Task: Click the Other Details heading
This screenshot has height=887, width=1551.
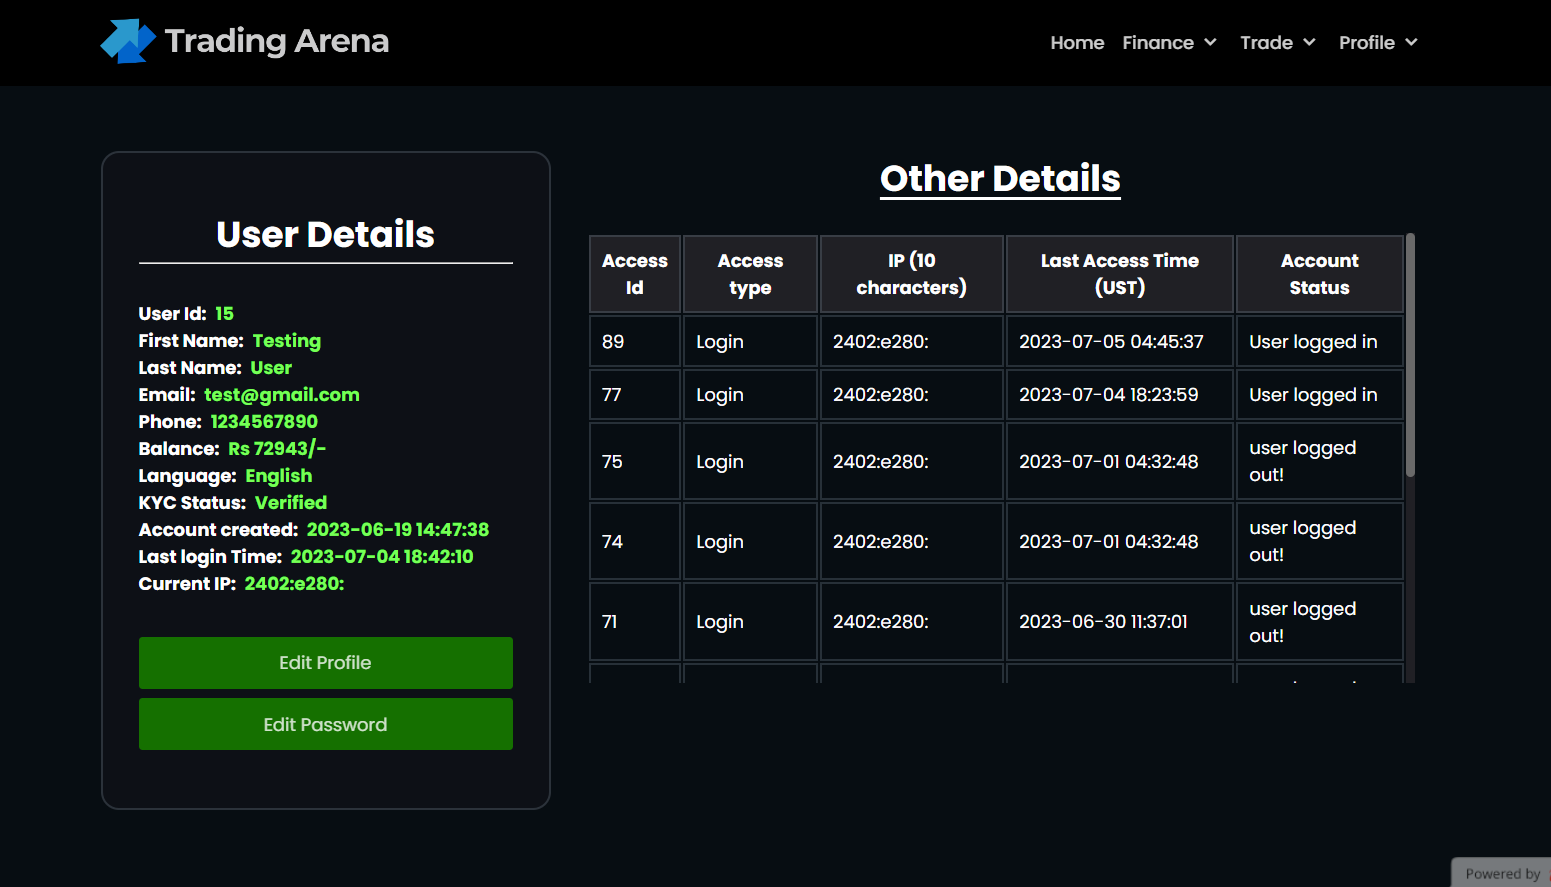Action: (x=1000, y=178)
